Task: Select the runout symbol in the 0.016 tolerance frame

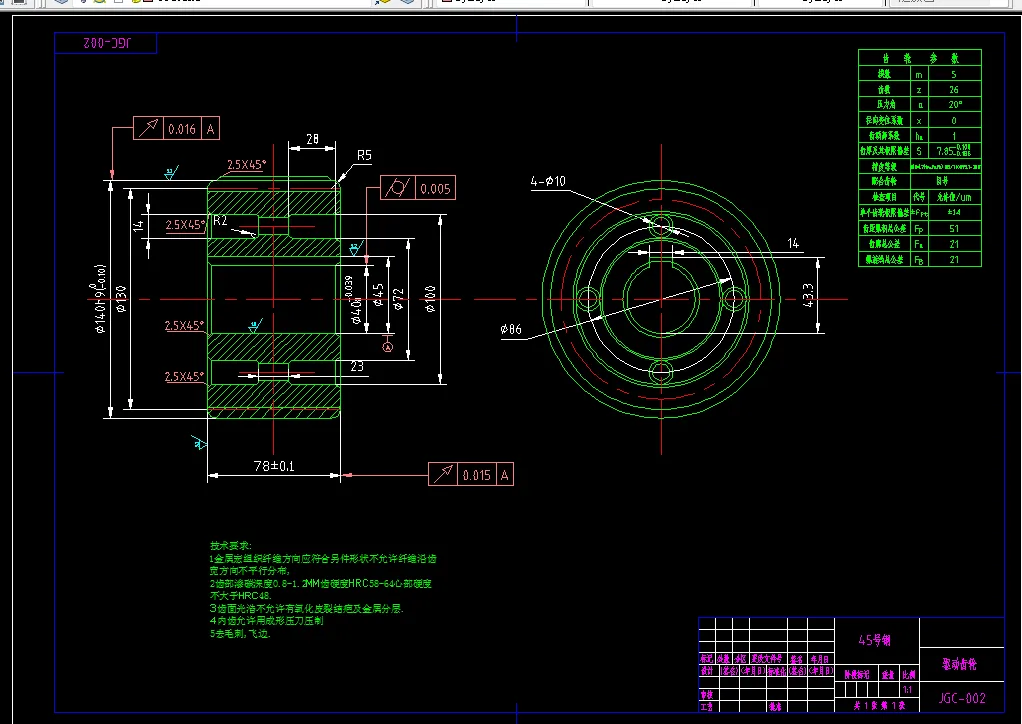Action: pos(148,128)
